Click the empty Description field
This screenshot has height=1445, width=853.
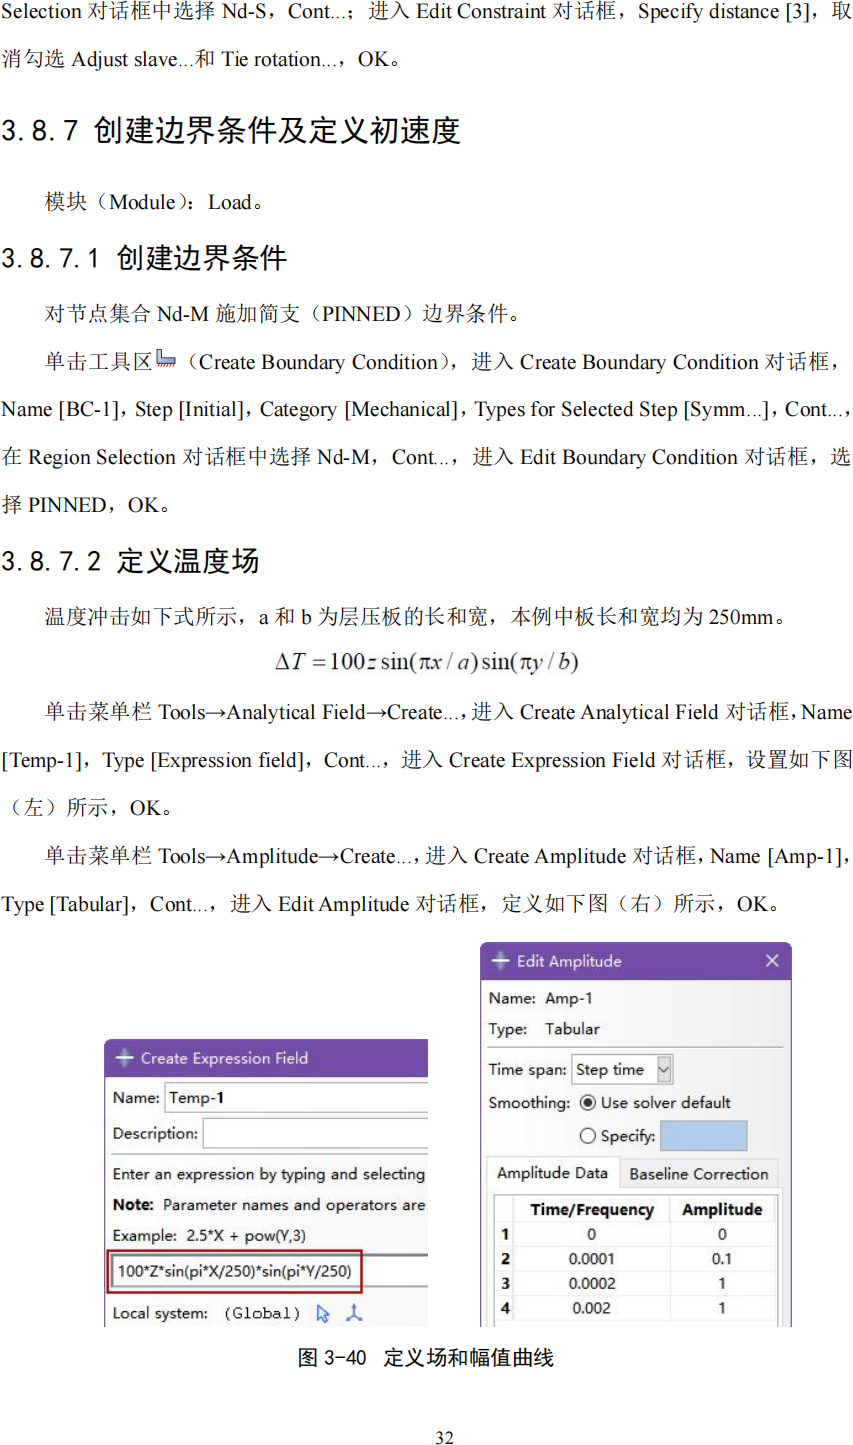315,1133
